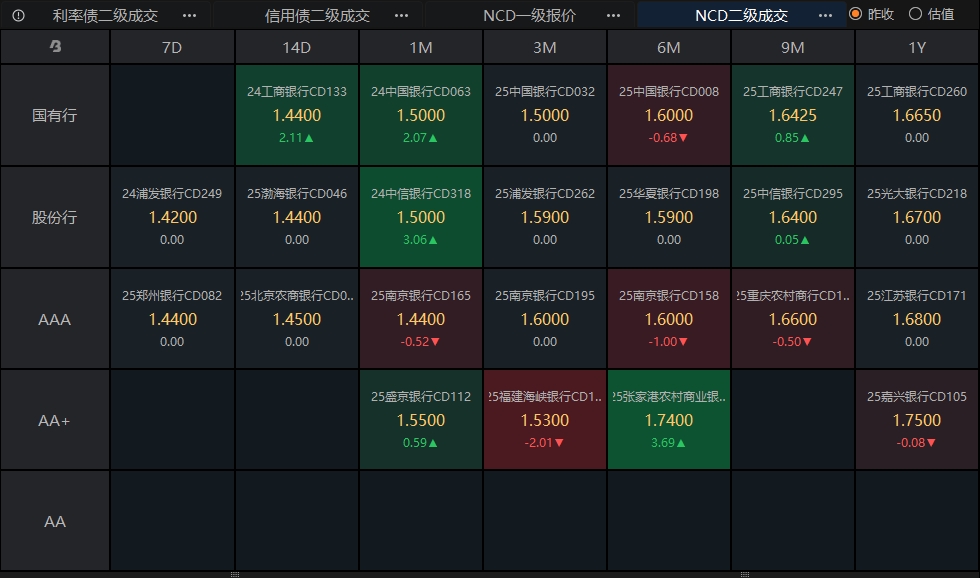The image size is (980, 578).
Task: Select the 股份行 row label
Action: [x=55, y=217]
